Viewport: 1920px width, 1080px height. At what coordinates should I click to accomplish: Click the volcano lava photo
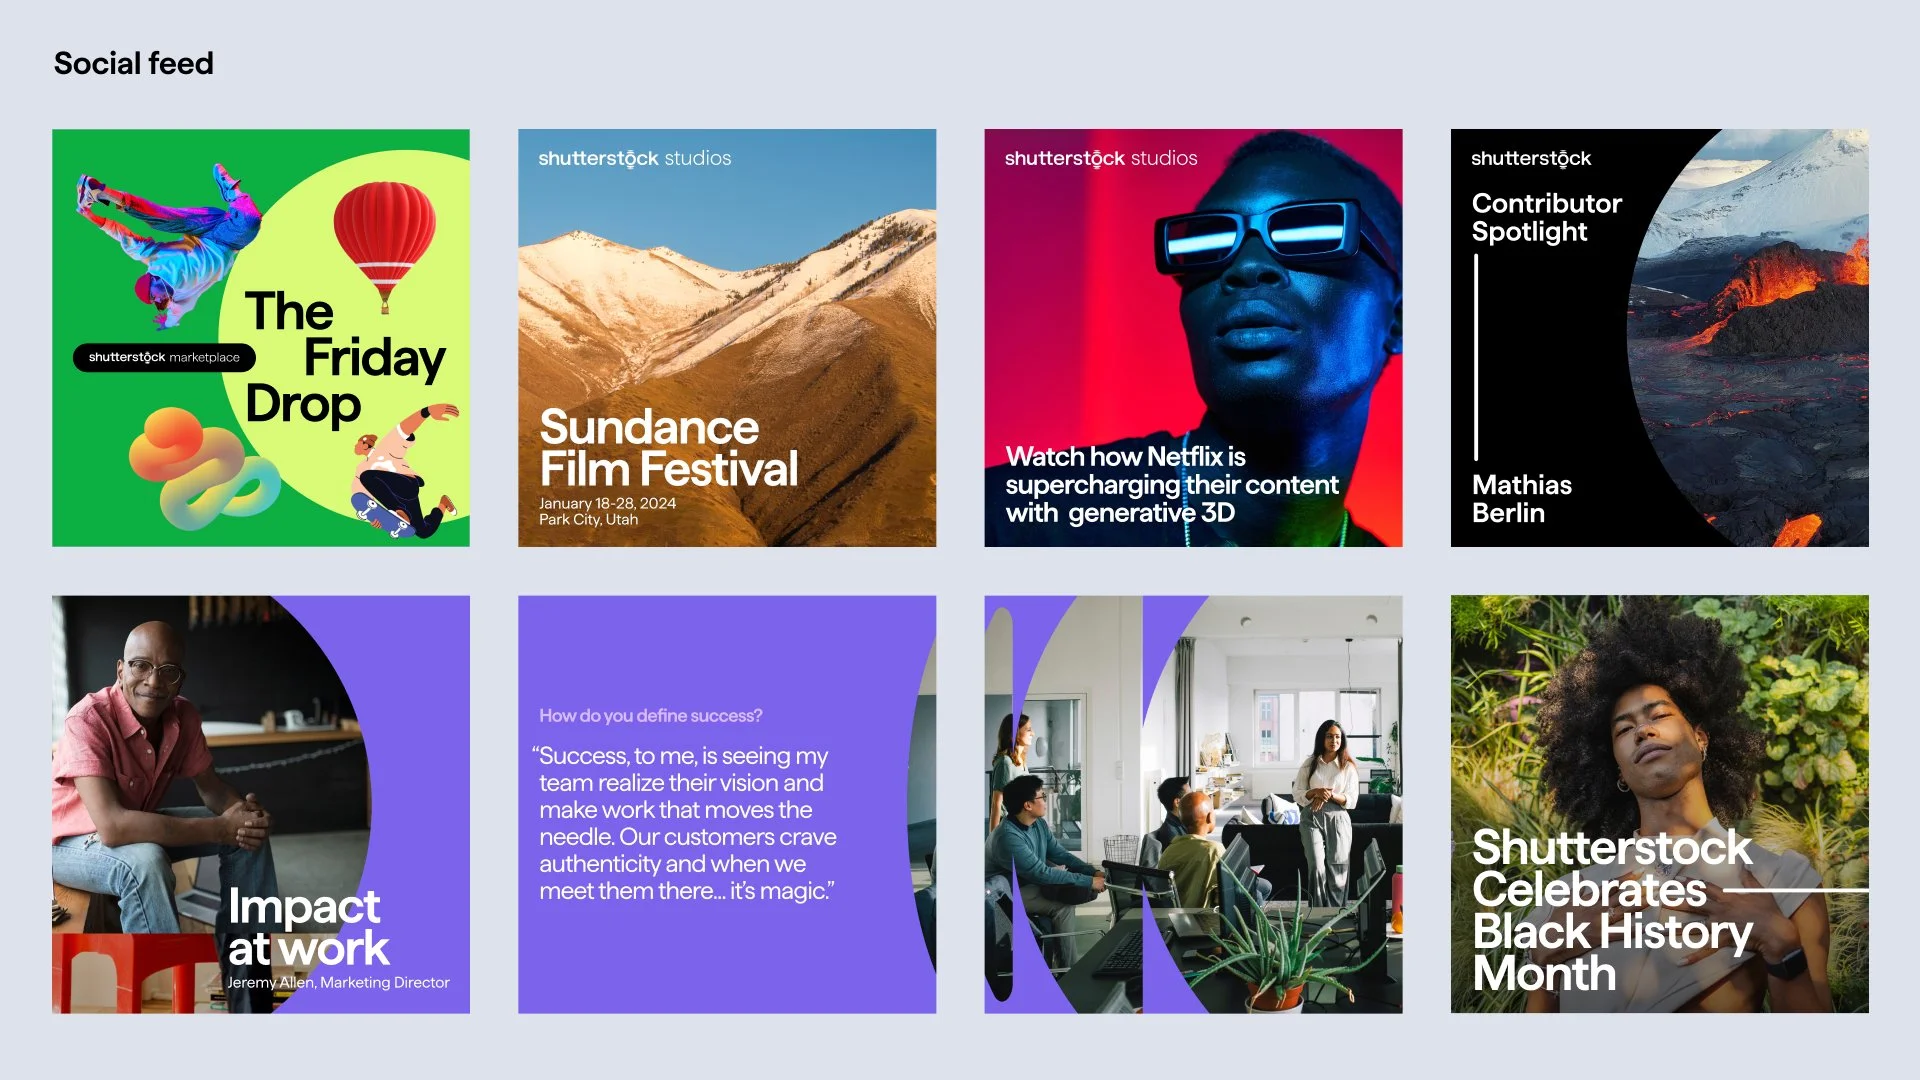1748,338
